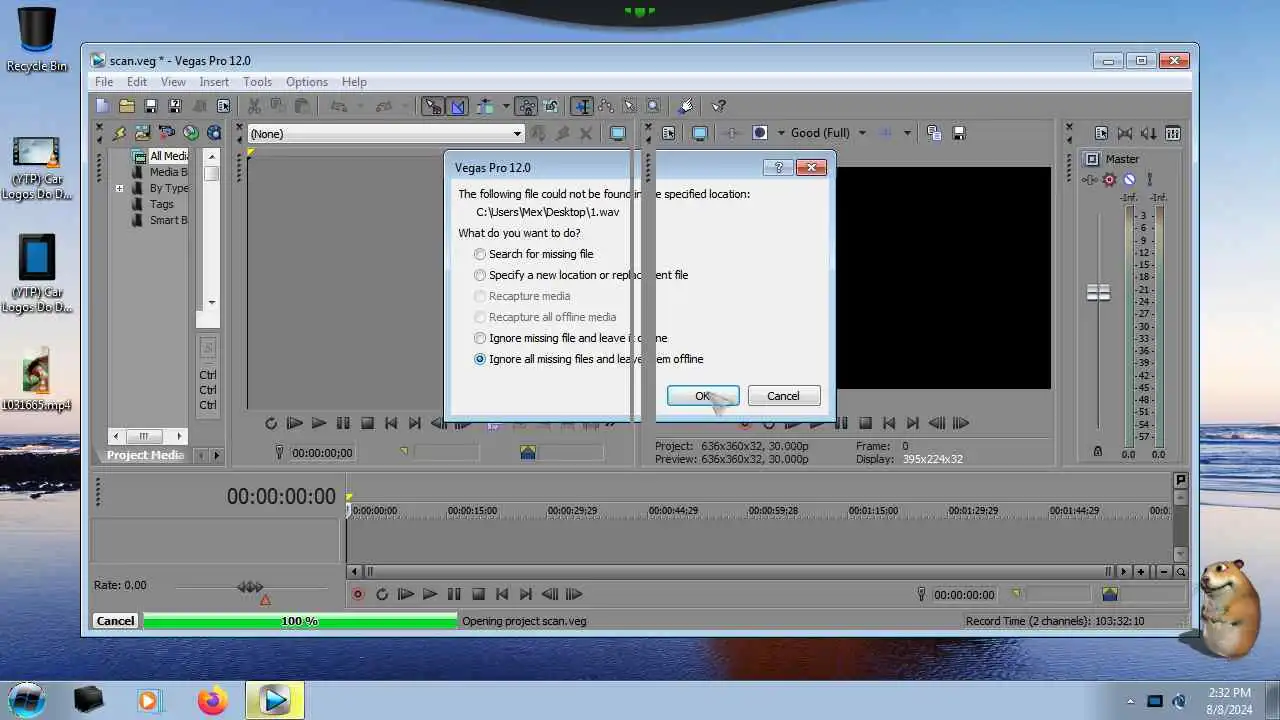Click Dim Output icon in master panel
The height and width of the screenshot is (720, 1280).
click(x=1149, y=133)
